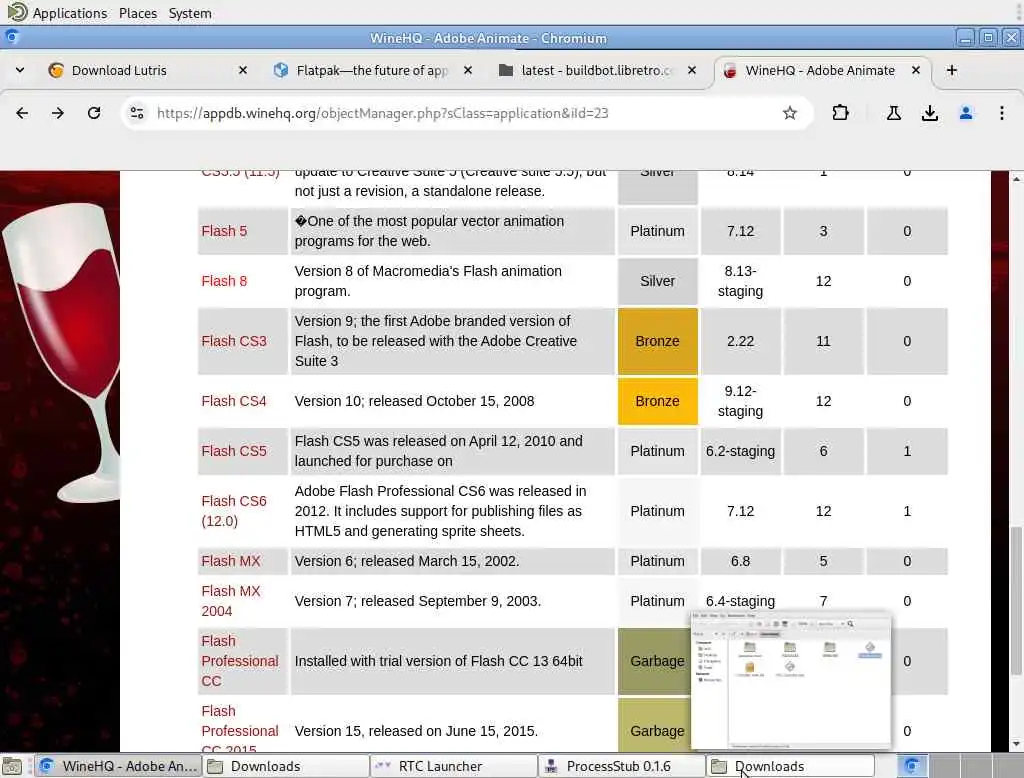Open the Applications menu
The image size is (1024, 778).
(x=69, y=13)
